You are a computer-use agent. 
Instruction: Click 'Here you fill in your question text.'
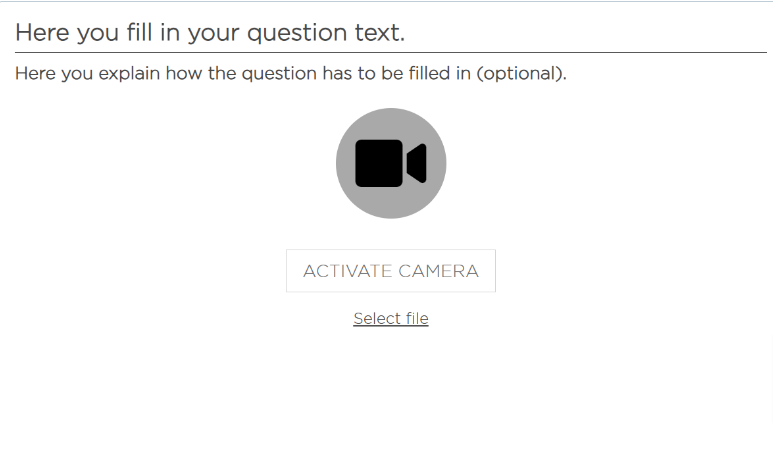[210, 33]
